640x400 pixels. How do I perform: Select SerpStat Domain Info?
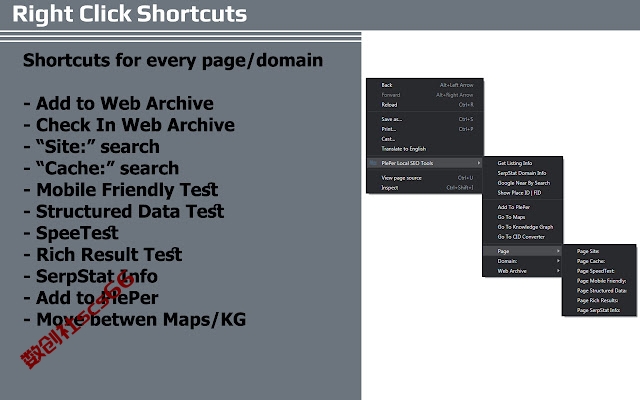pyautogui.click(x=522, y=173)
